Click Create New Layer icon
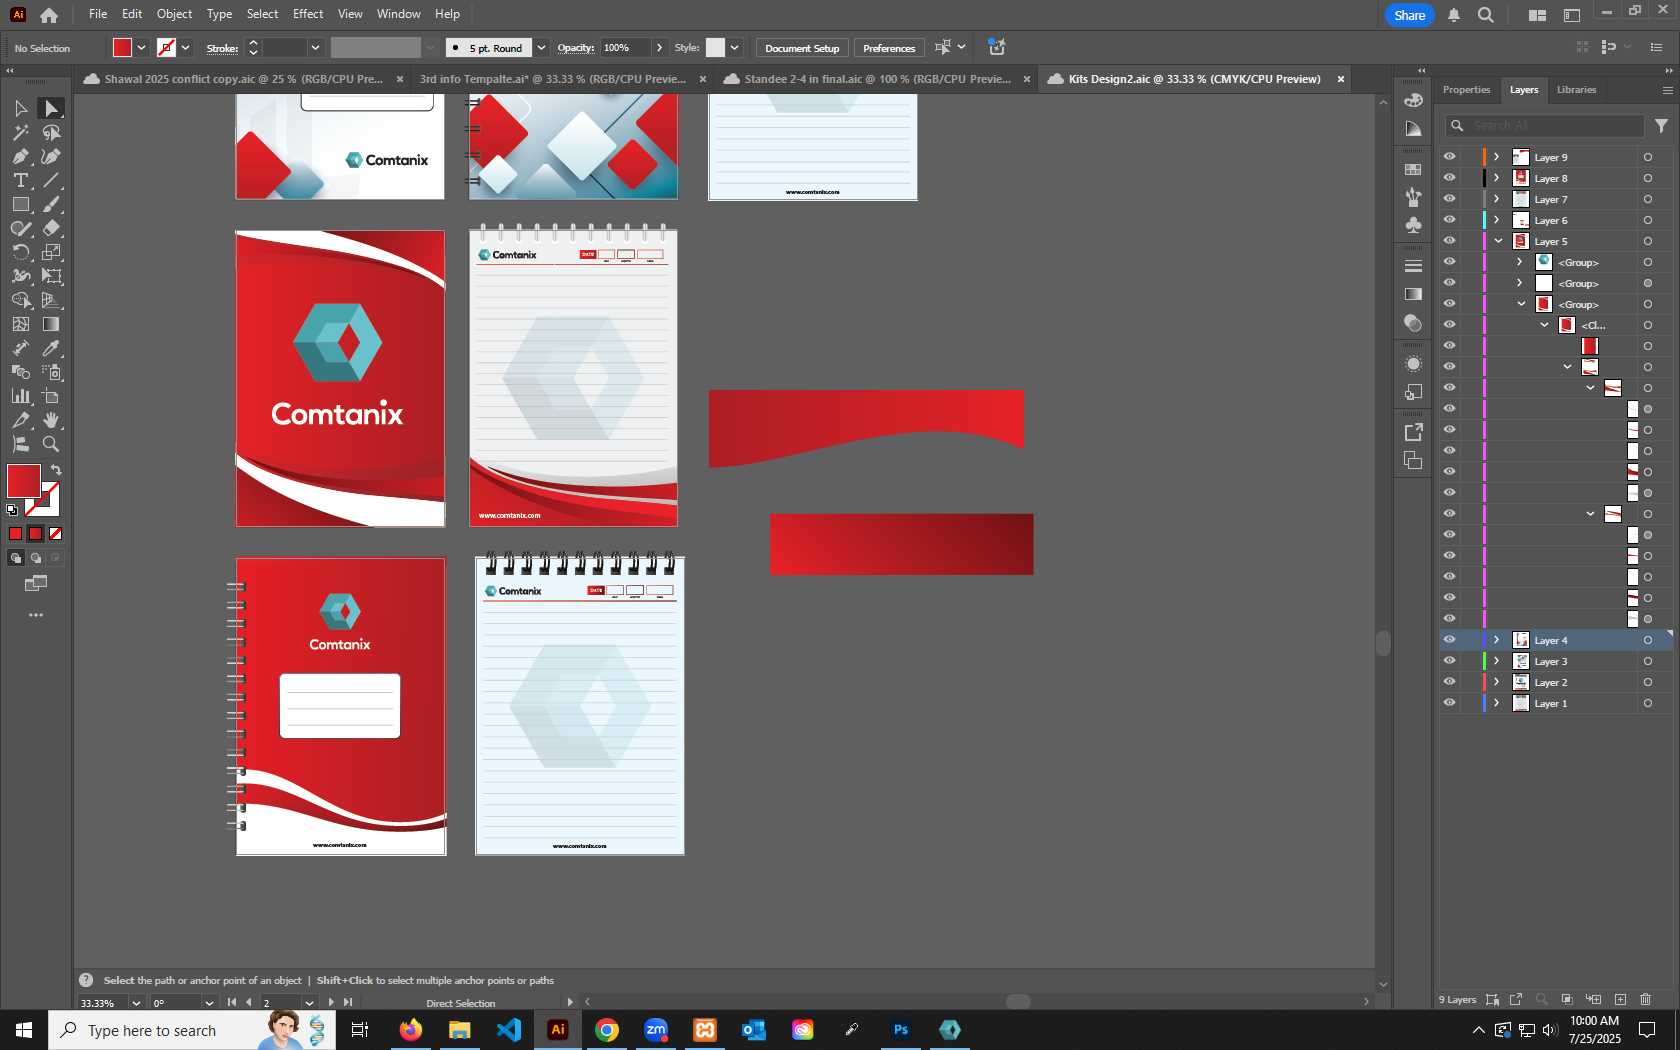 (1620, 999)
